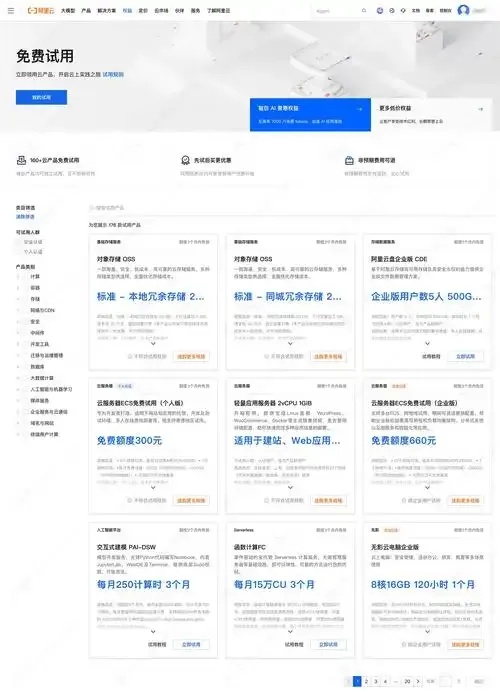Click the arrow on the 更多低价权益 card
This screenshot has width=500, height=693.
pyautogui.click(x=481, y=109)
